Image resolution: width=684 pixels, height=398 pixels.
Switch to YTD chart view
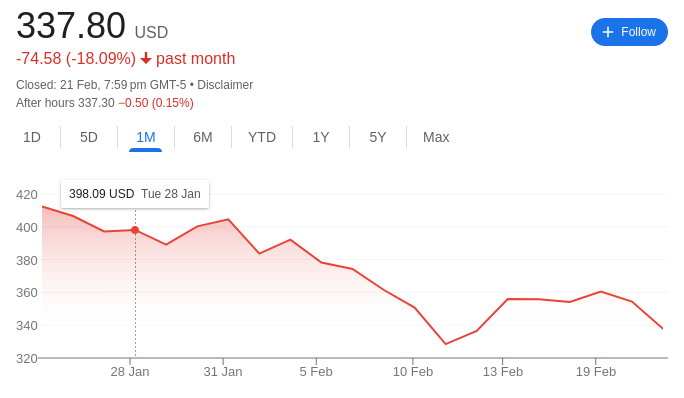coord(262,137)
